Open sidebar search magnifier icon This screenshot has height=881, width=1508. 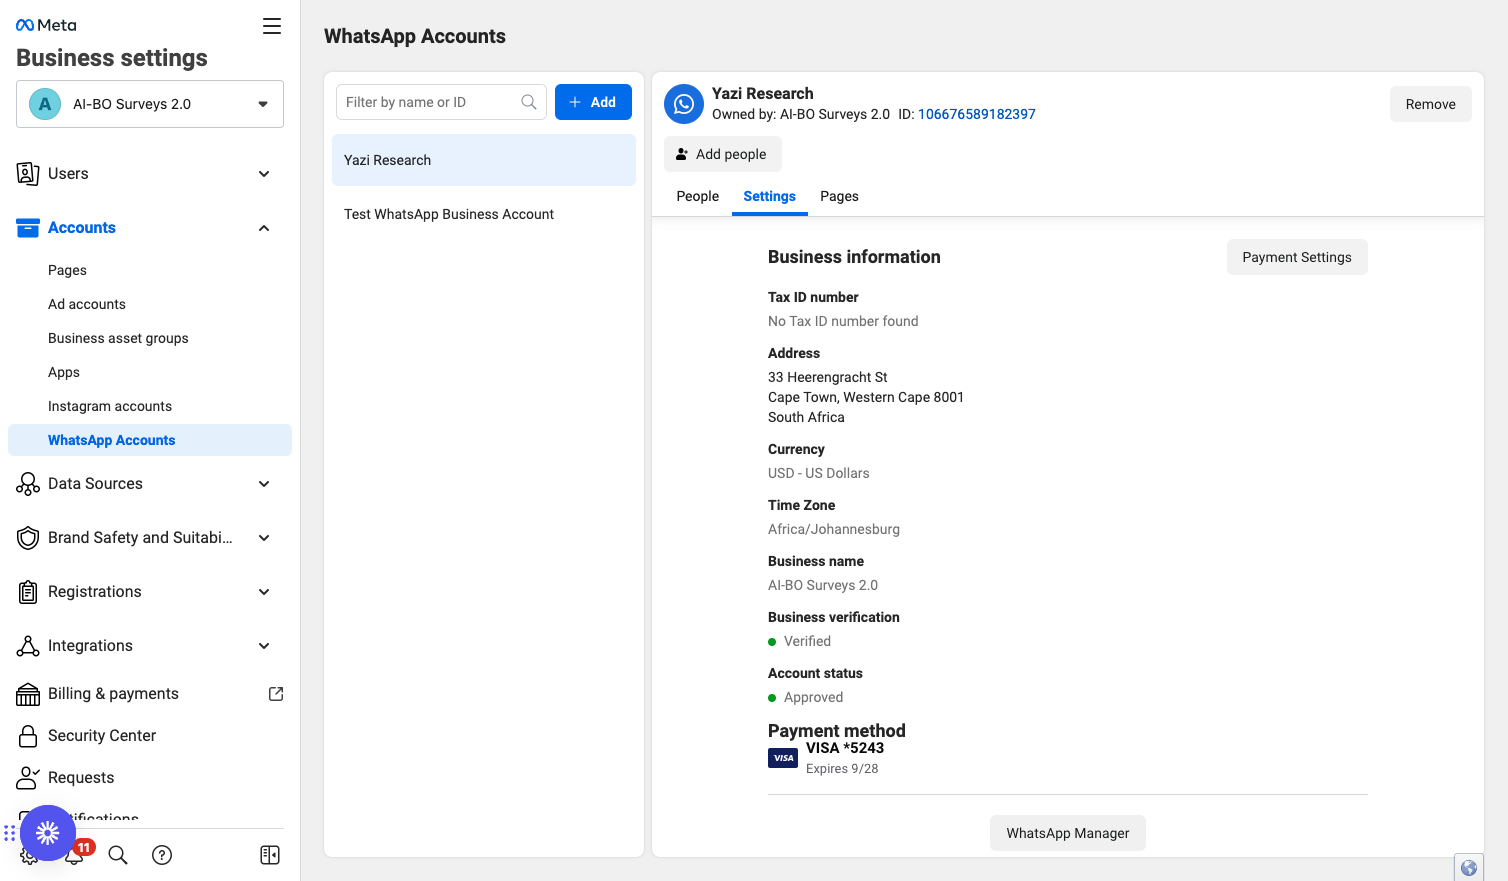tap(118, 855)
